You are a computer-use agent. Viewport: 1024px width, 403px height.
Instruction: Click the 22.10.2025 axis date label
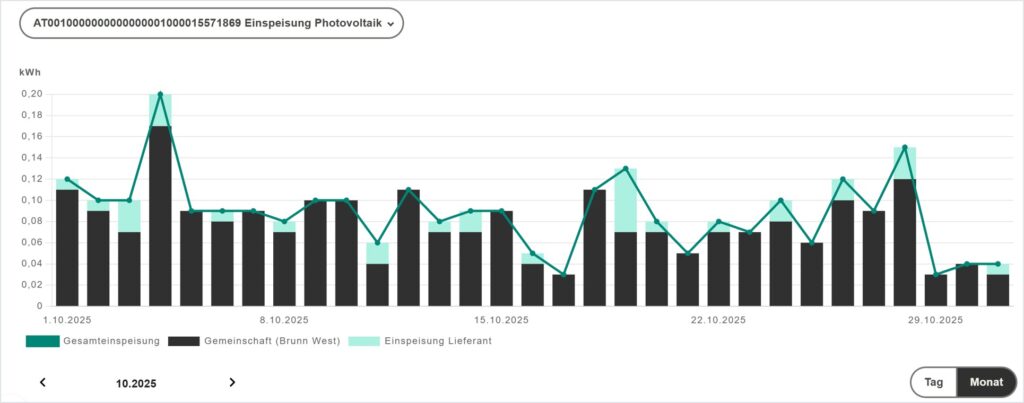(x=718, y=320)
